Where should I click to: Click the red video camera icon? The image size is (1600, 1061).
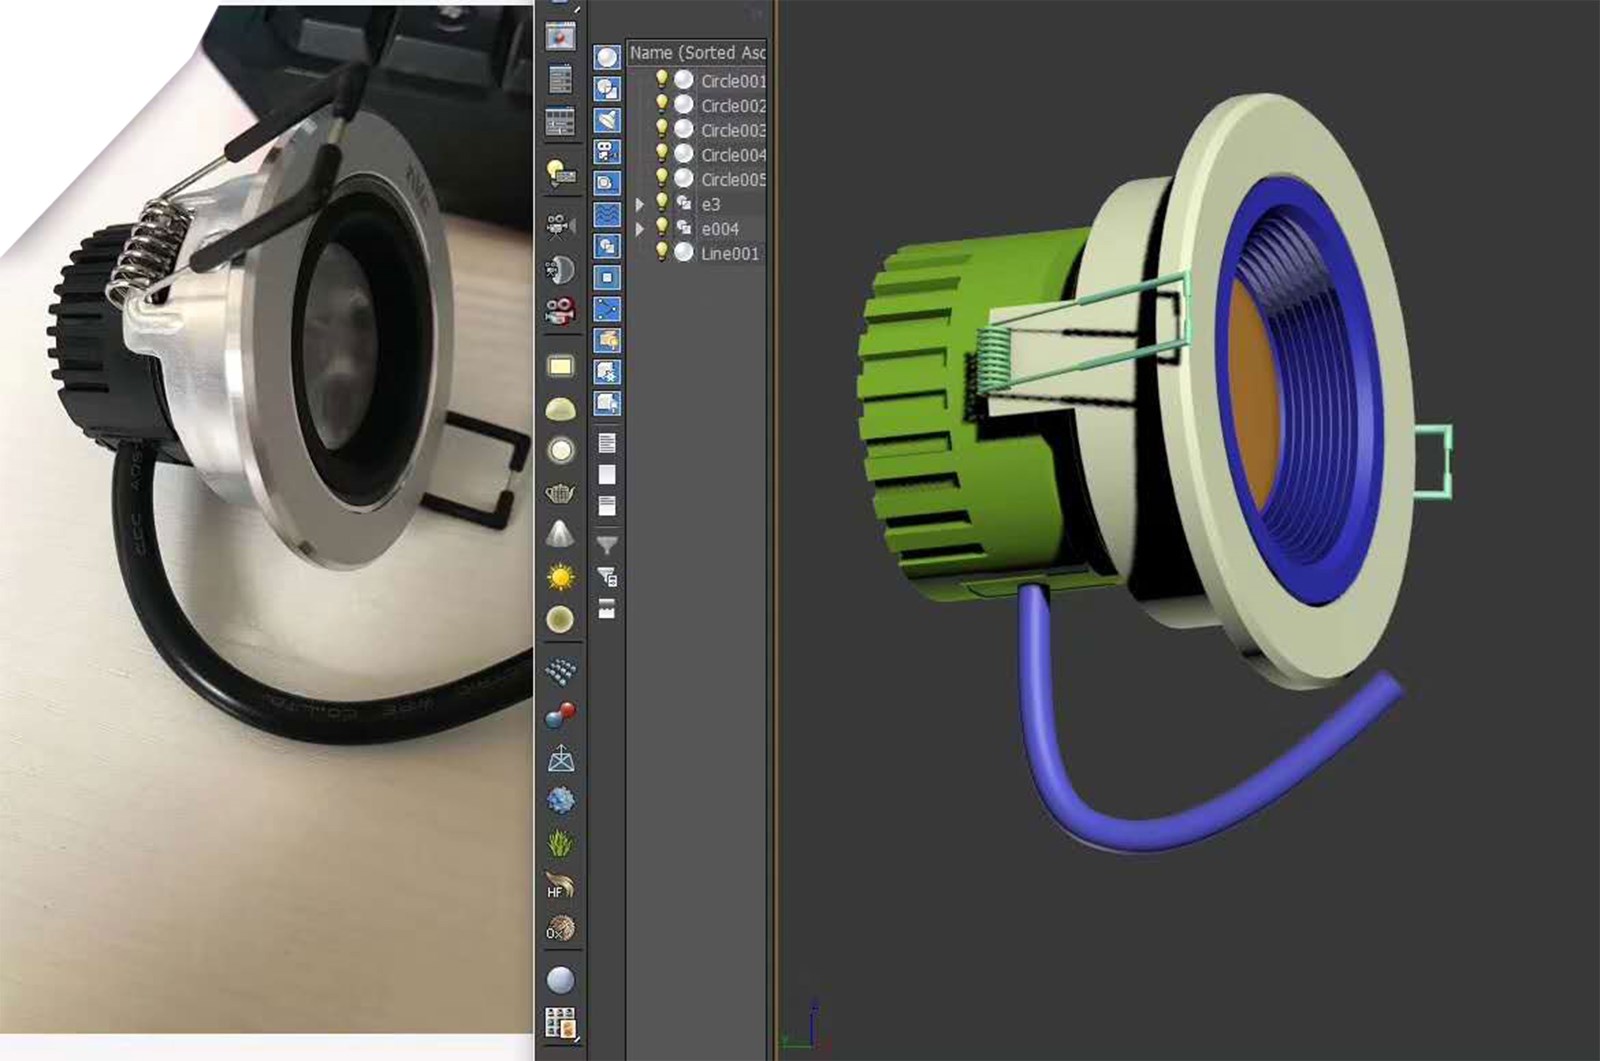pos(561,311)
